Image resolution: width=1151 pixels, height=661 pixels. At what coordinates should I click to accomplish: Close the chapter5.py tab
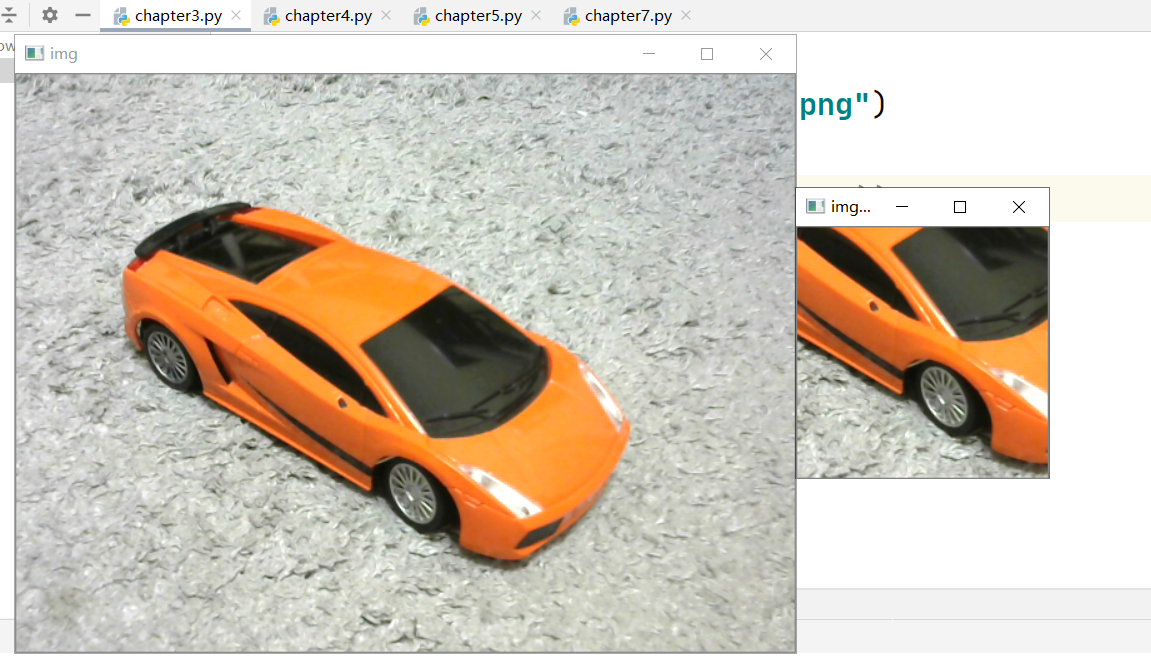coord(536,15)
